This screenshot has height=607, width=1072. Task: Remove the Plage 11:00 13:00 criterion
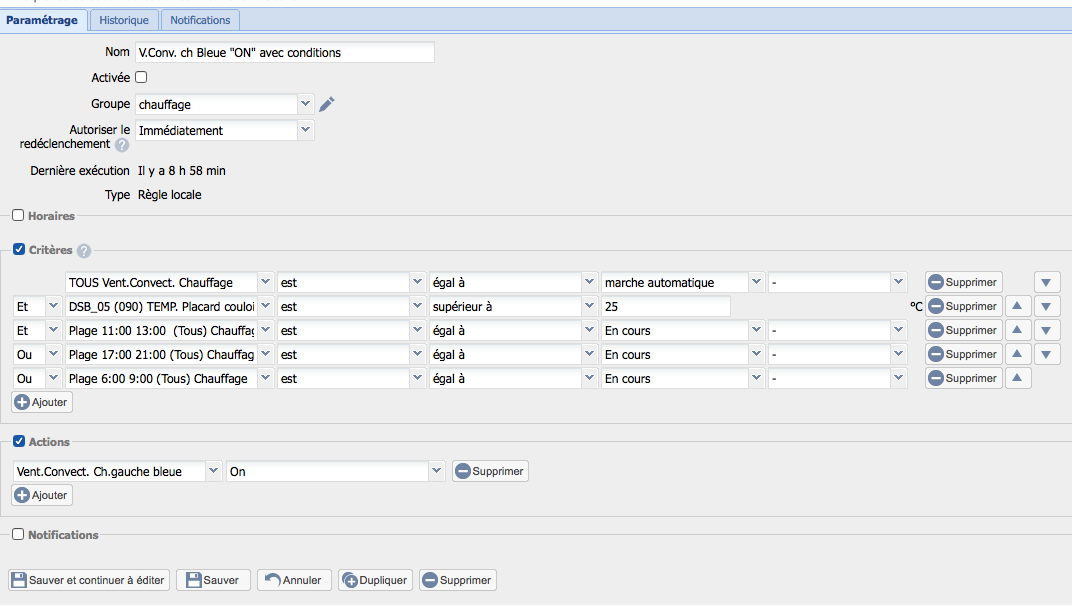963,331
